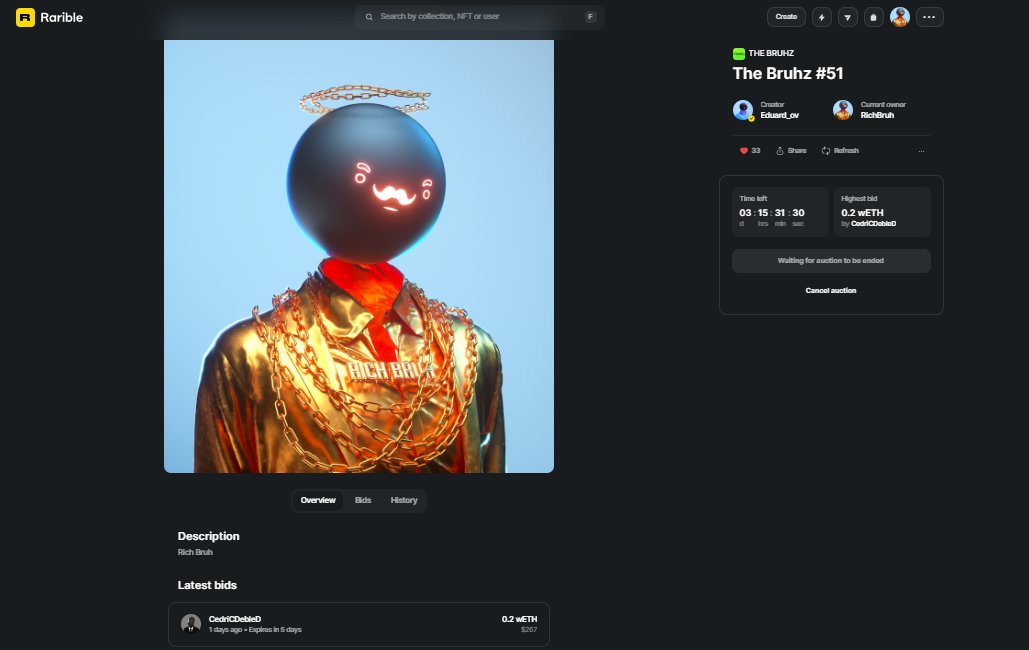Screen dimensions: 1029x650
Task: Open the profile avatar in header
Action: click(x=900, y=17)
